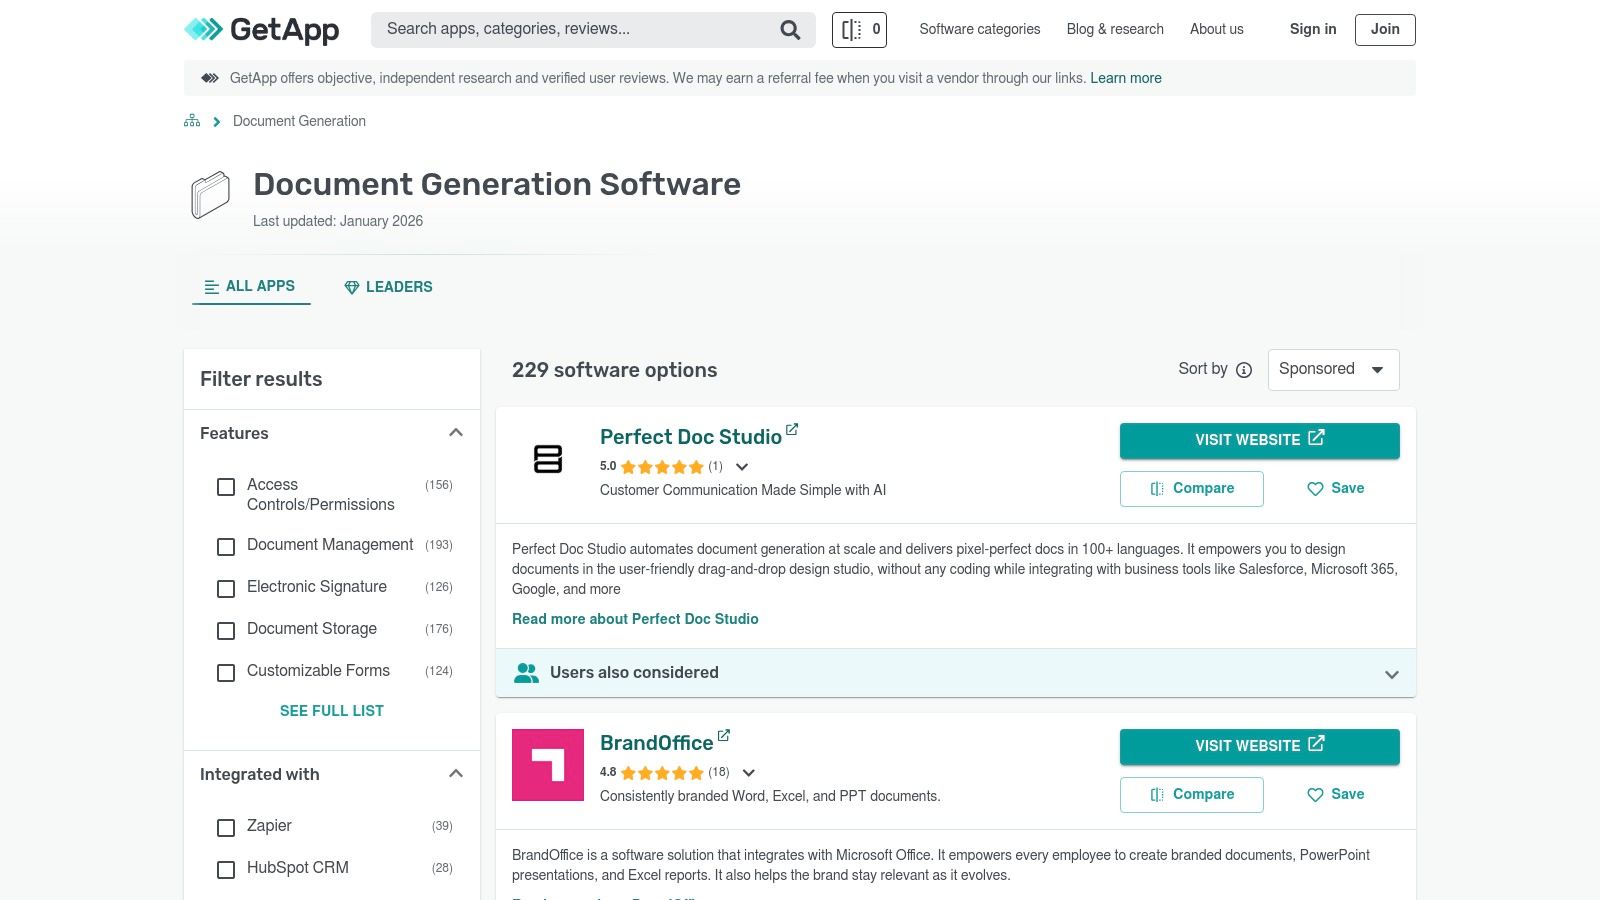Click the BrandOffice logo

click(547, 765)
